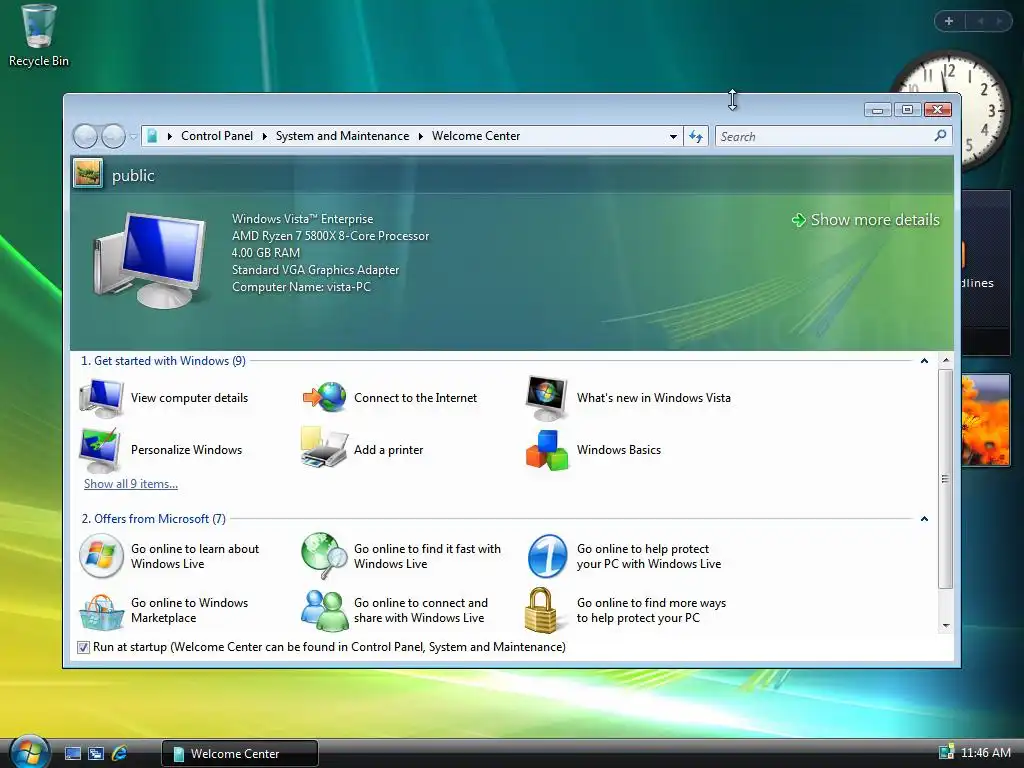Collapse the Get started with Windows section
1024x768 pixels.
pyautogui.click(x=924, y=360)
